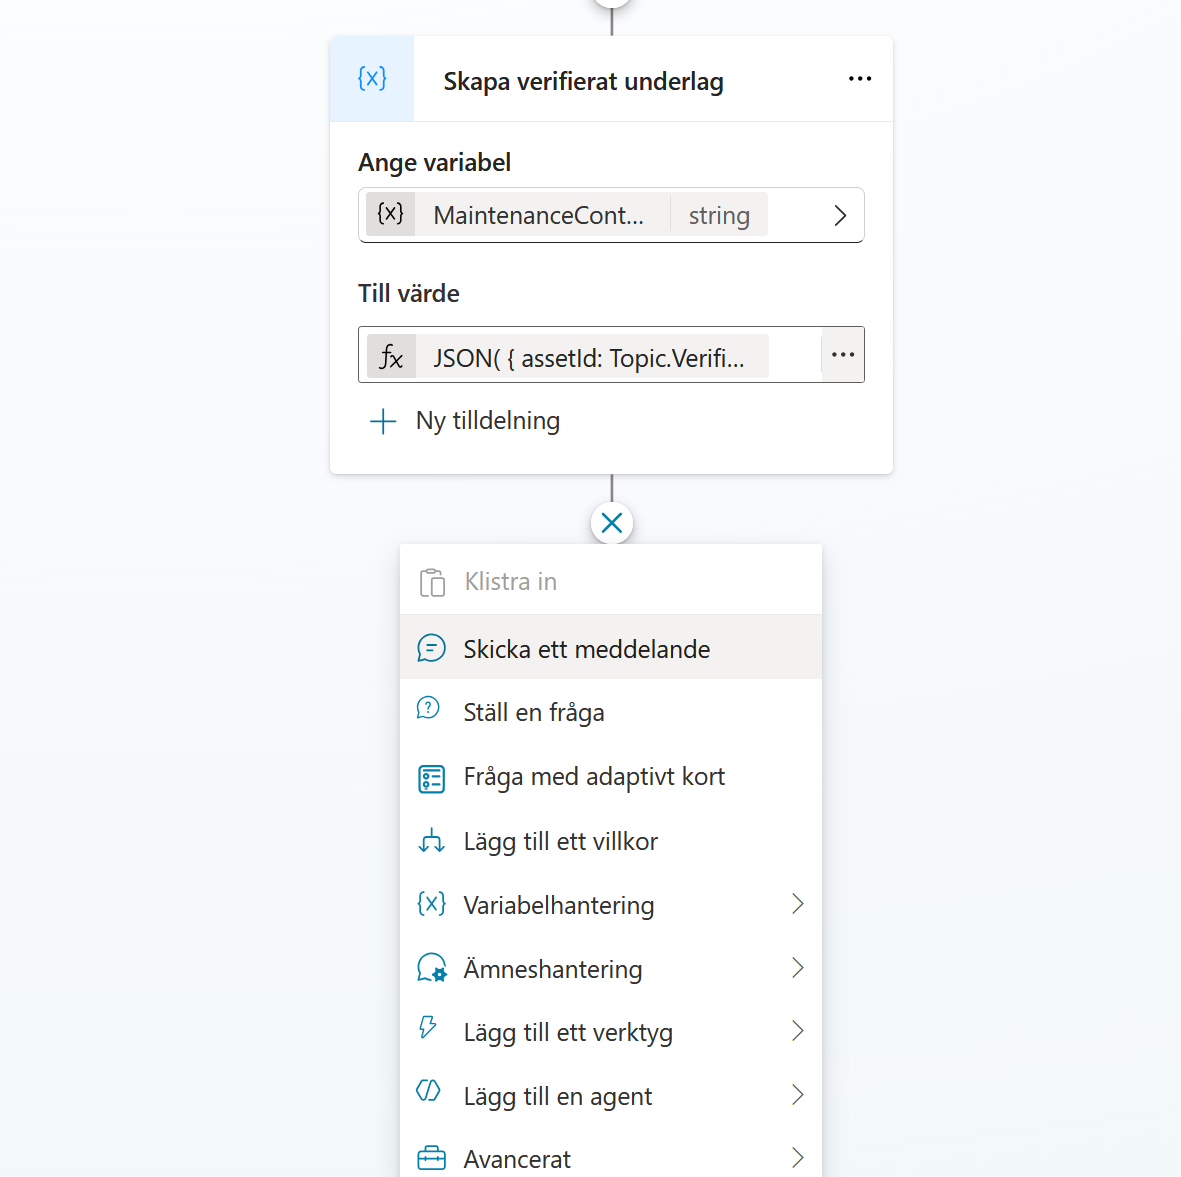Click the message bubble icon for Skicka ett meddelande
The height and width of the screenshot is (1177, 1181).
click(432, 648)
